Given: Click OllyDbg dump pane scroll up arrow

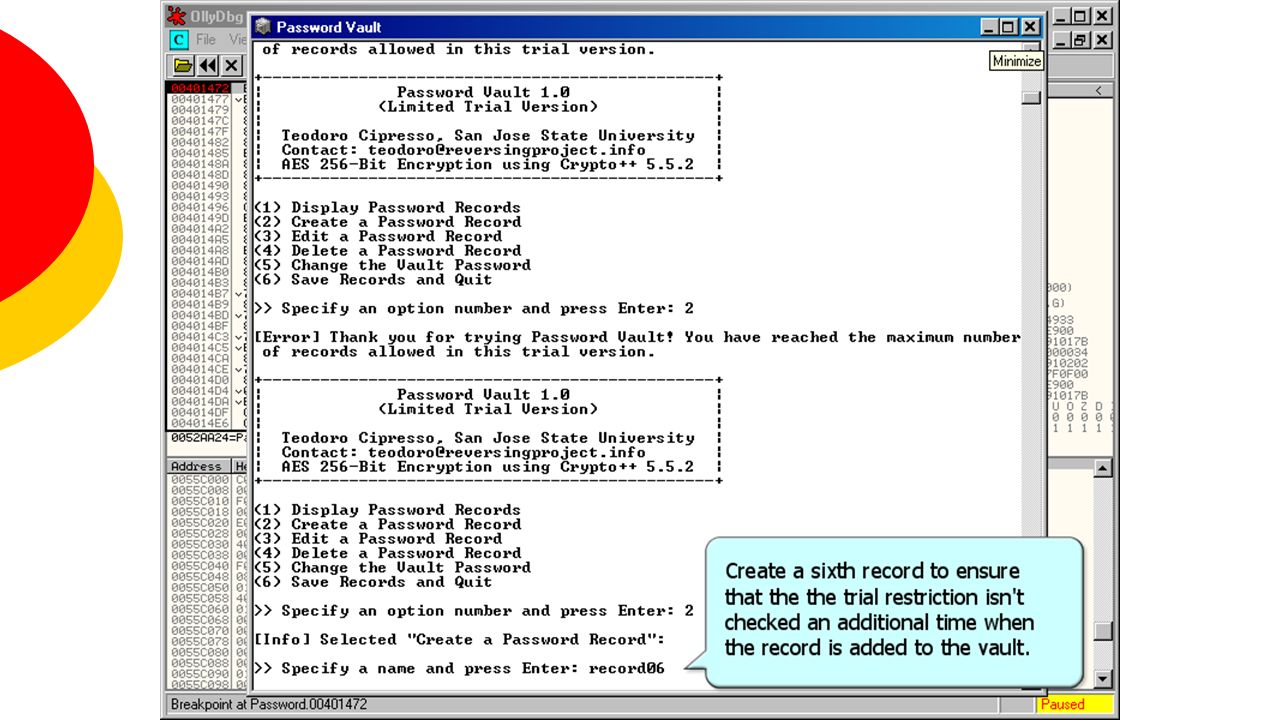Looking at the screenshot, I should click(1103, 468).
